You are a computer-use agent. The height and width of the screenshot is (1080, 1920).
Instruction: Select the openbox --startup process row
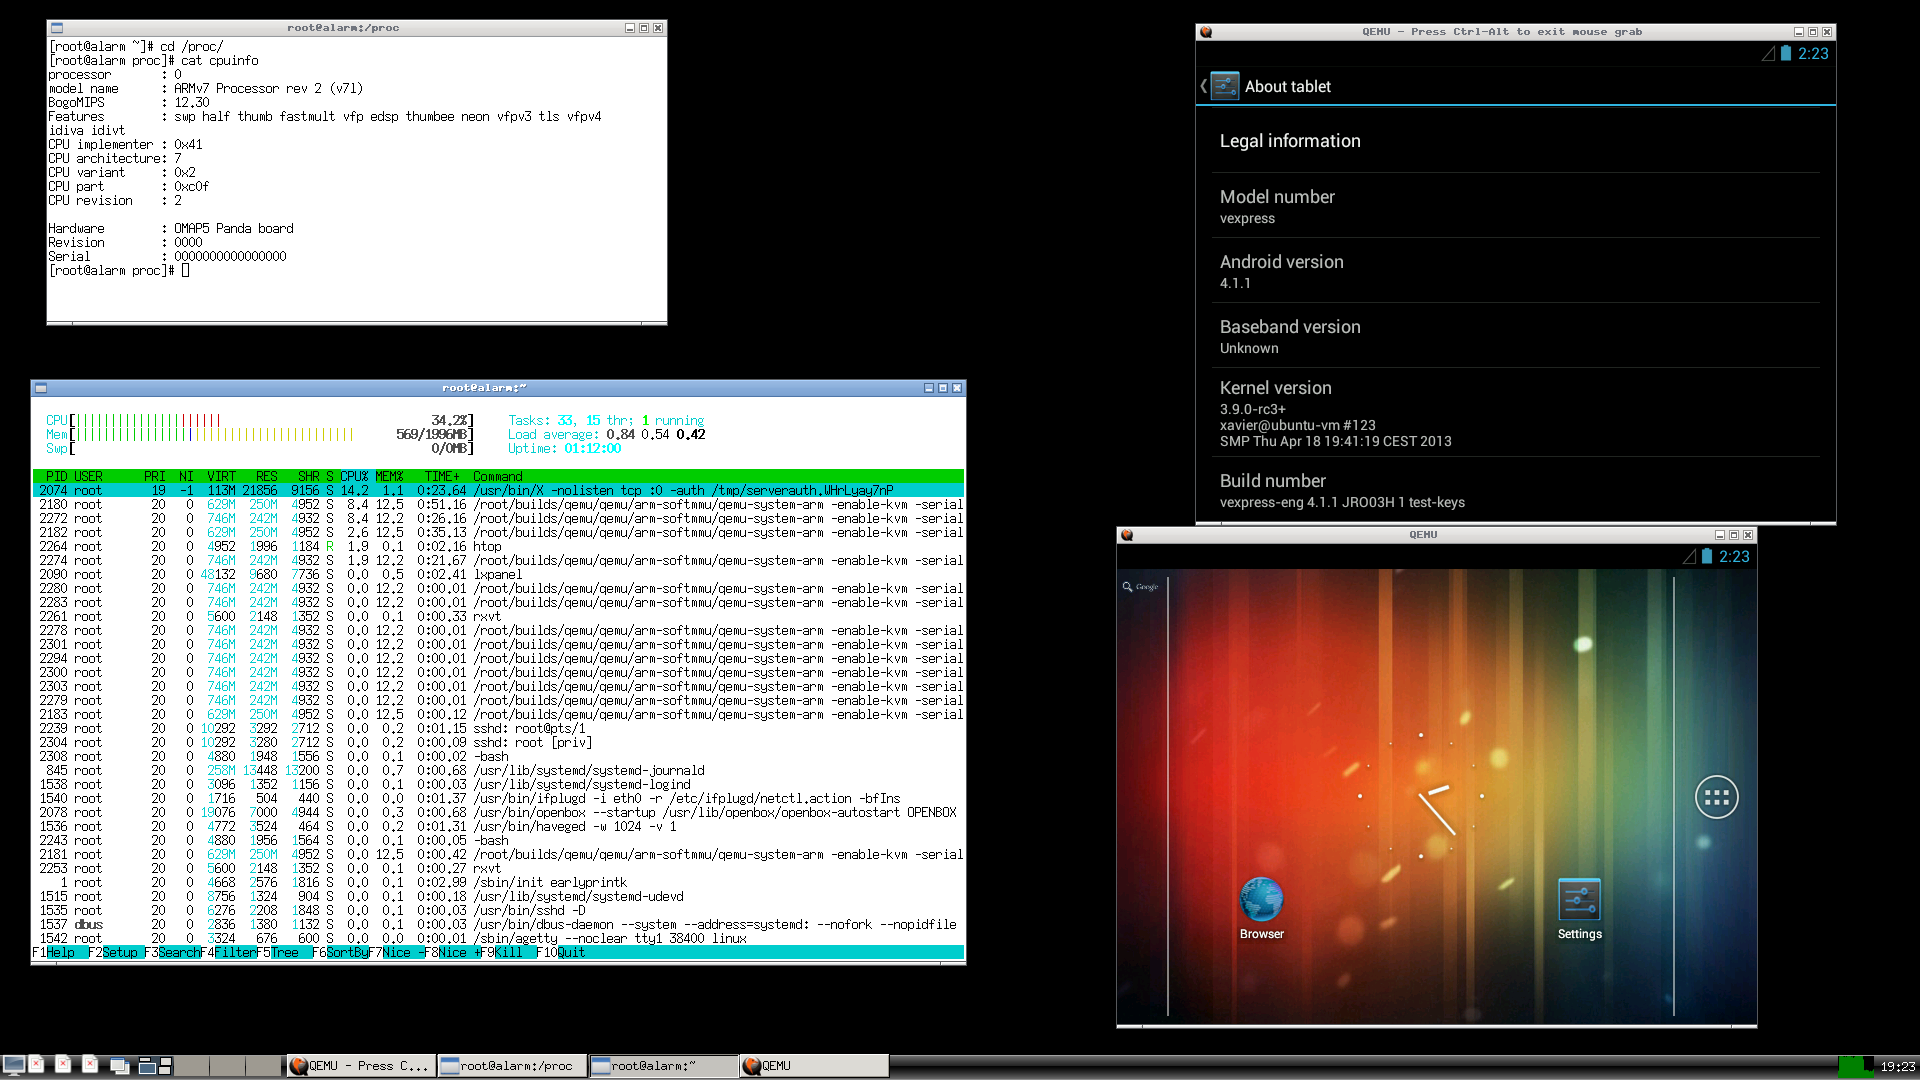[498, 813]
